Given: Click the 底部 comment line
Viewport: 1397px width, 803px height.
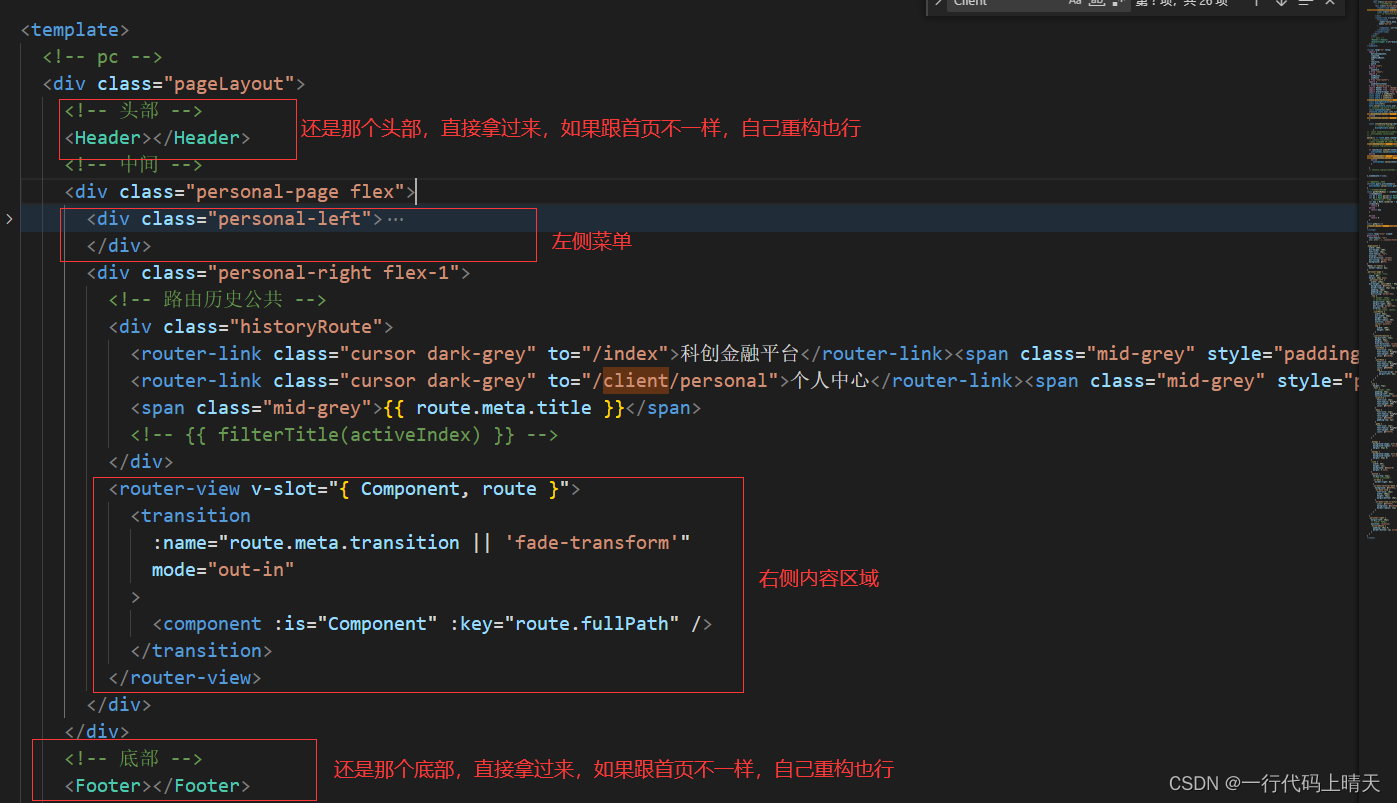Looking at the screenshot, I should 134,759.
